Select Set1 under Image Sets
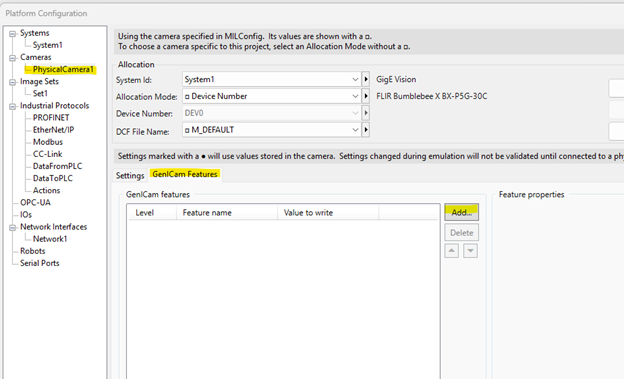 [40, 93]
